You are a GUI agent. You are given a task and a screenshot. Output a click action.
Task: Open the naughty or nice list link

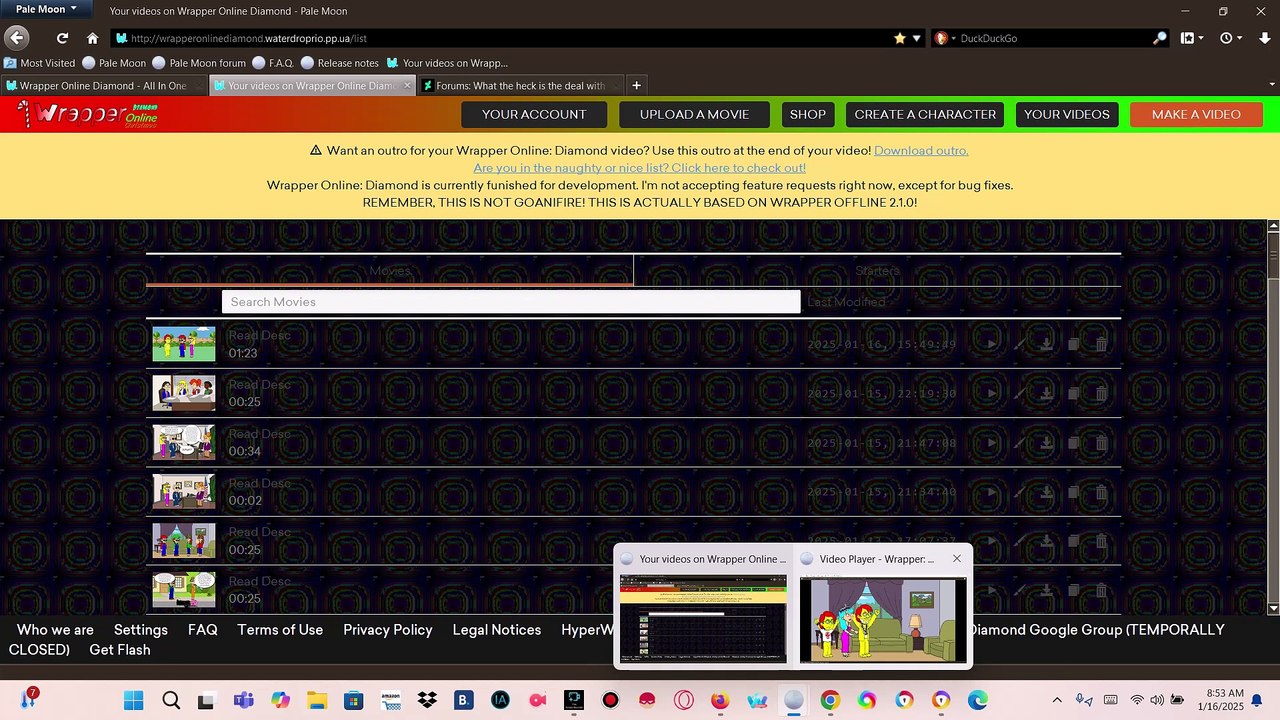pyautogui.click(x=640, y=168)
